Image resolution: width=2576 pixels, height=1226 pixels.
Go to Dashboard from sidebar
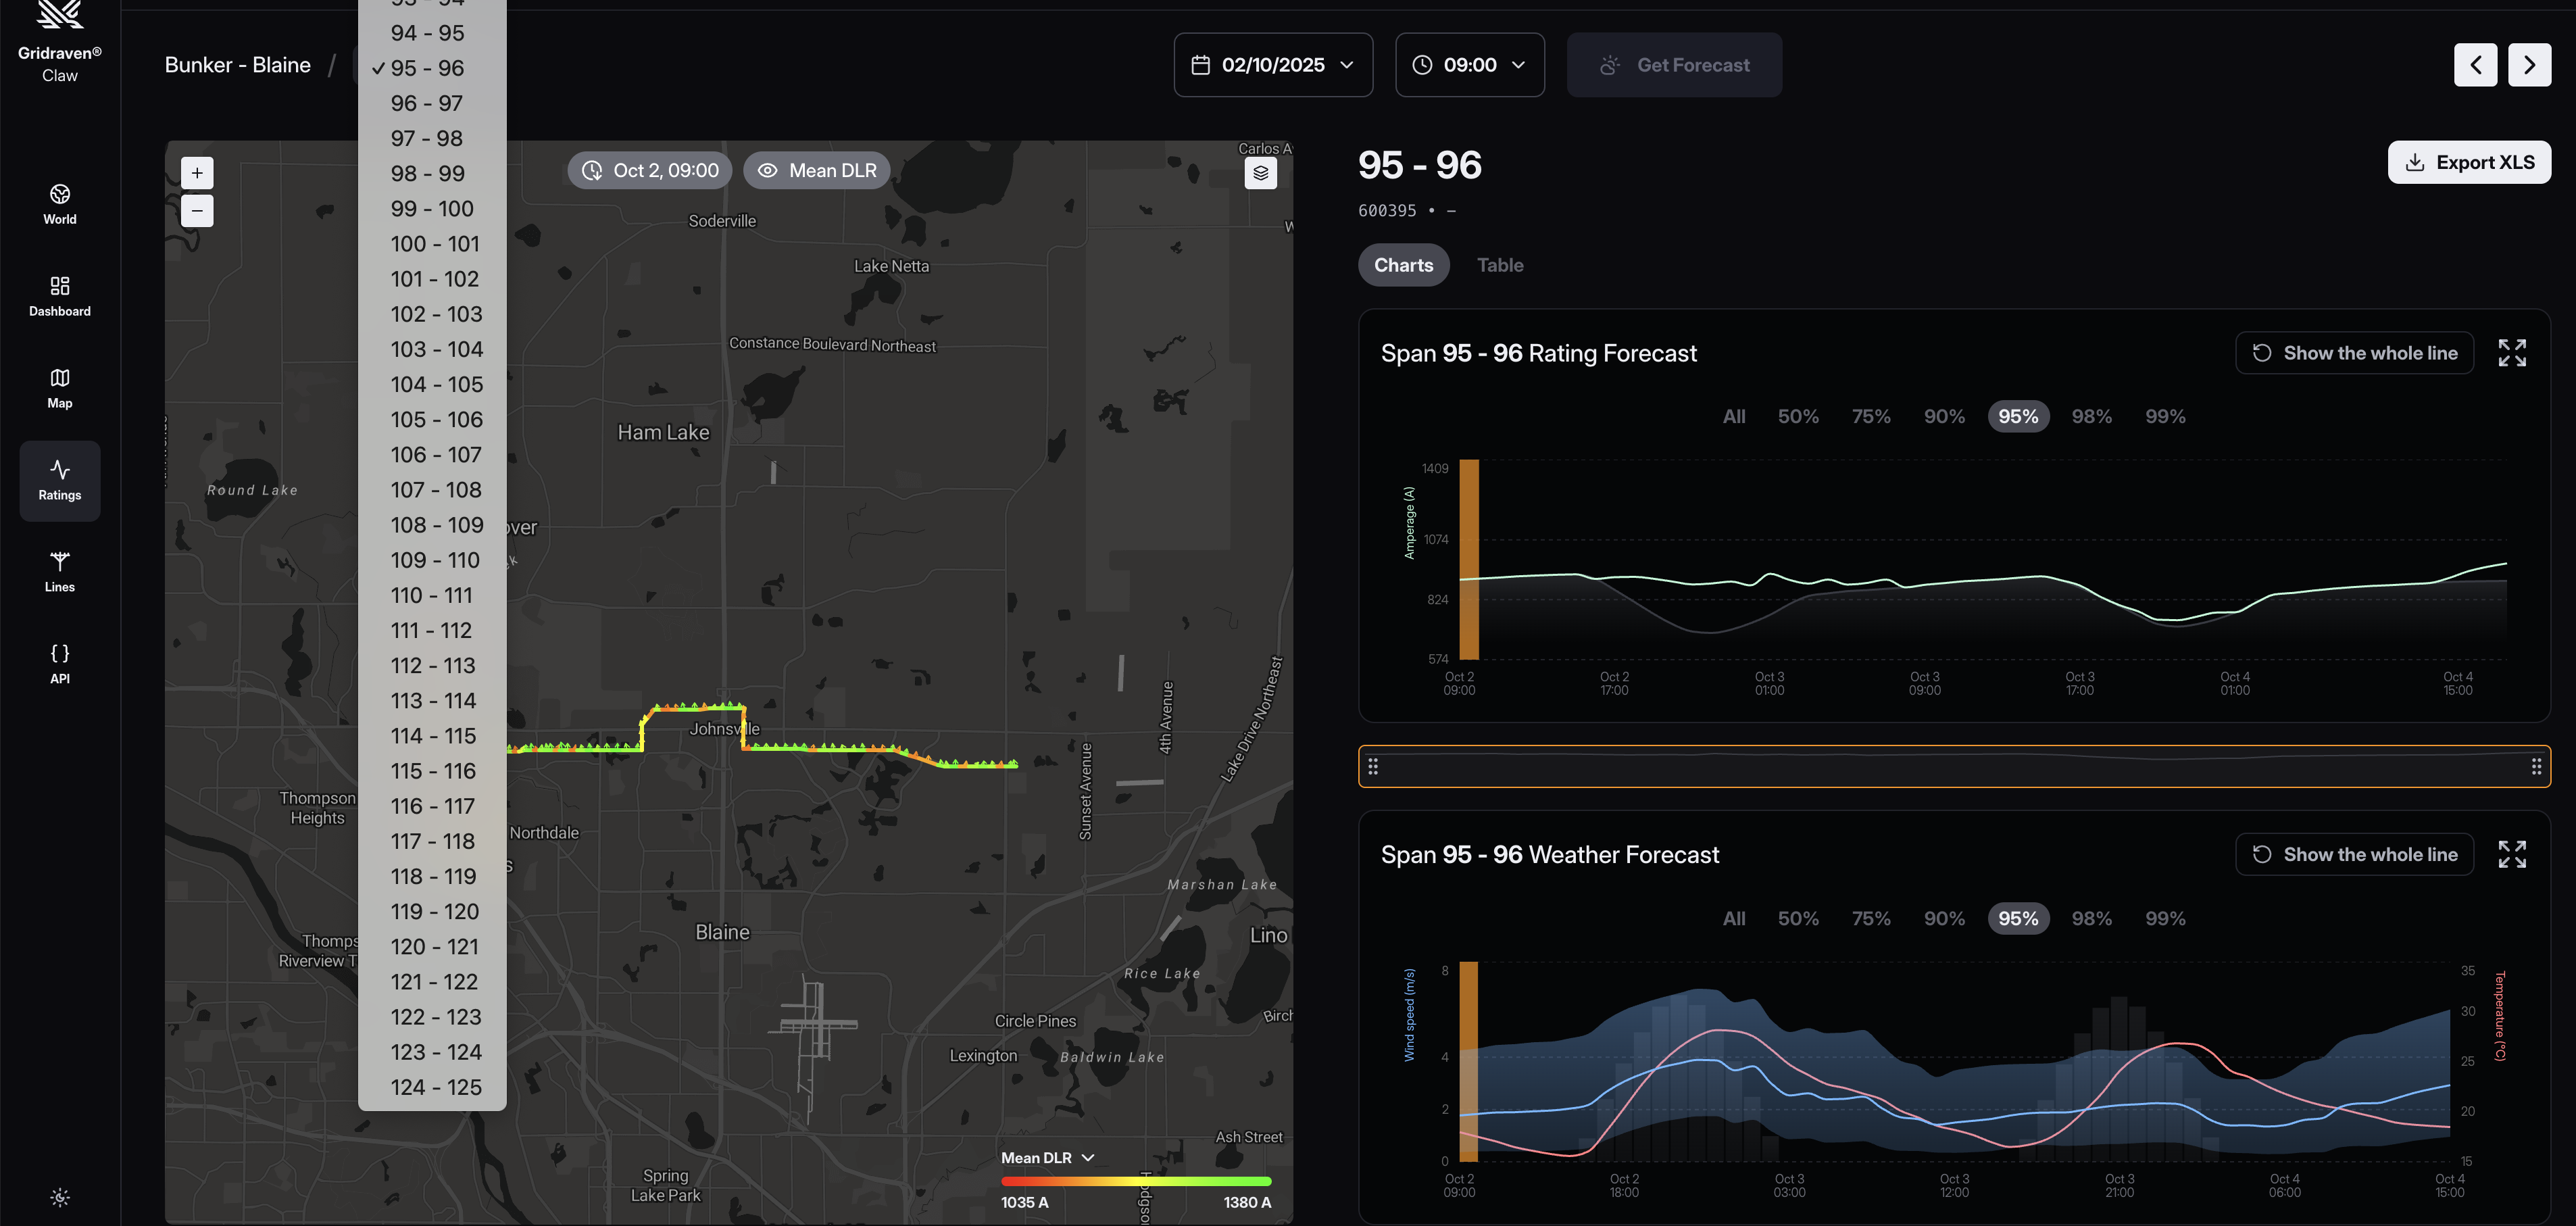(x=59, y=296)
